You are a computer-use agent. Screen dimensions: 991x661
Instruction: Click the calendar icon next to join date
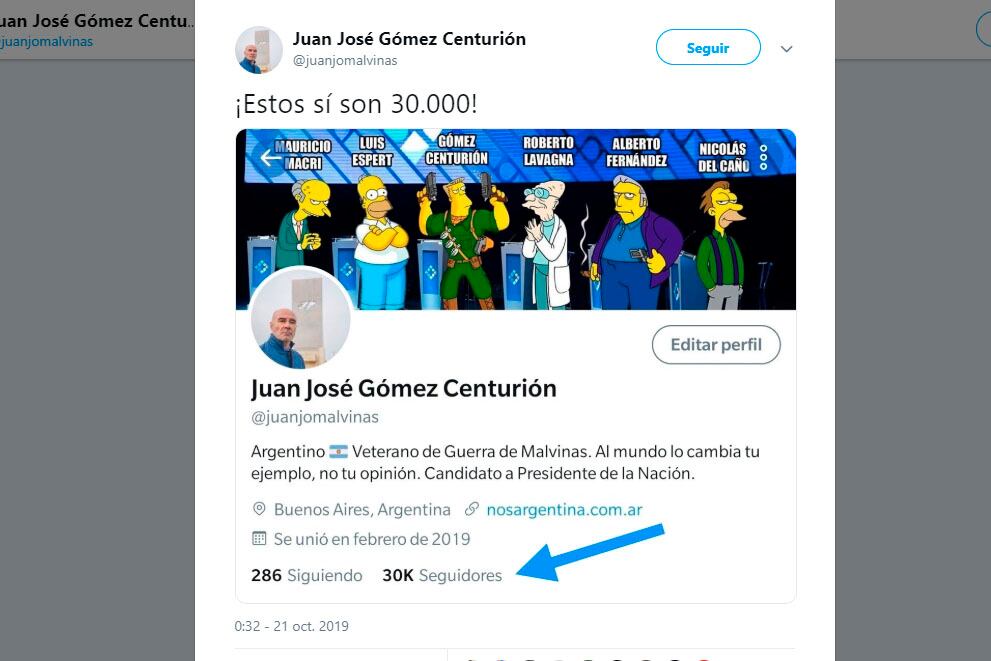pyautogui.click(x=260, y=539)
